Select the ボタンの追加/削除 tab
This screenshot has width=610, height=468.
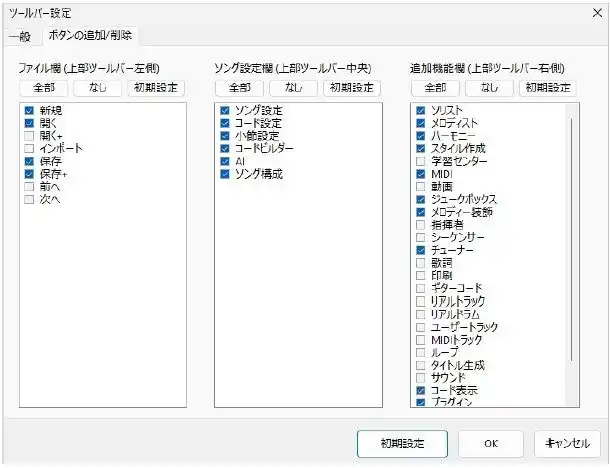(x=90, y=36)
